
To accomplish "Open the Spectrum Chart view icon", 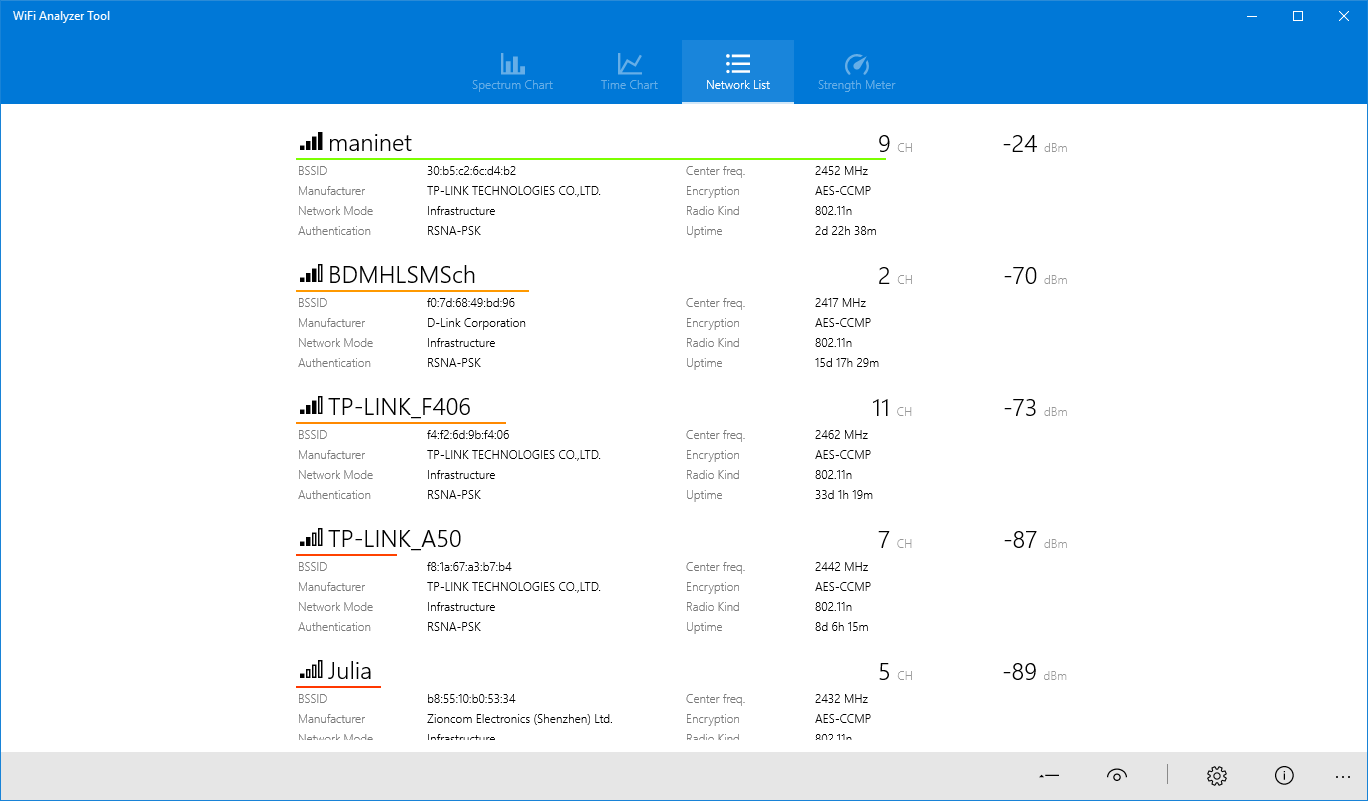I will point(512,63).
